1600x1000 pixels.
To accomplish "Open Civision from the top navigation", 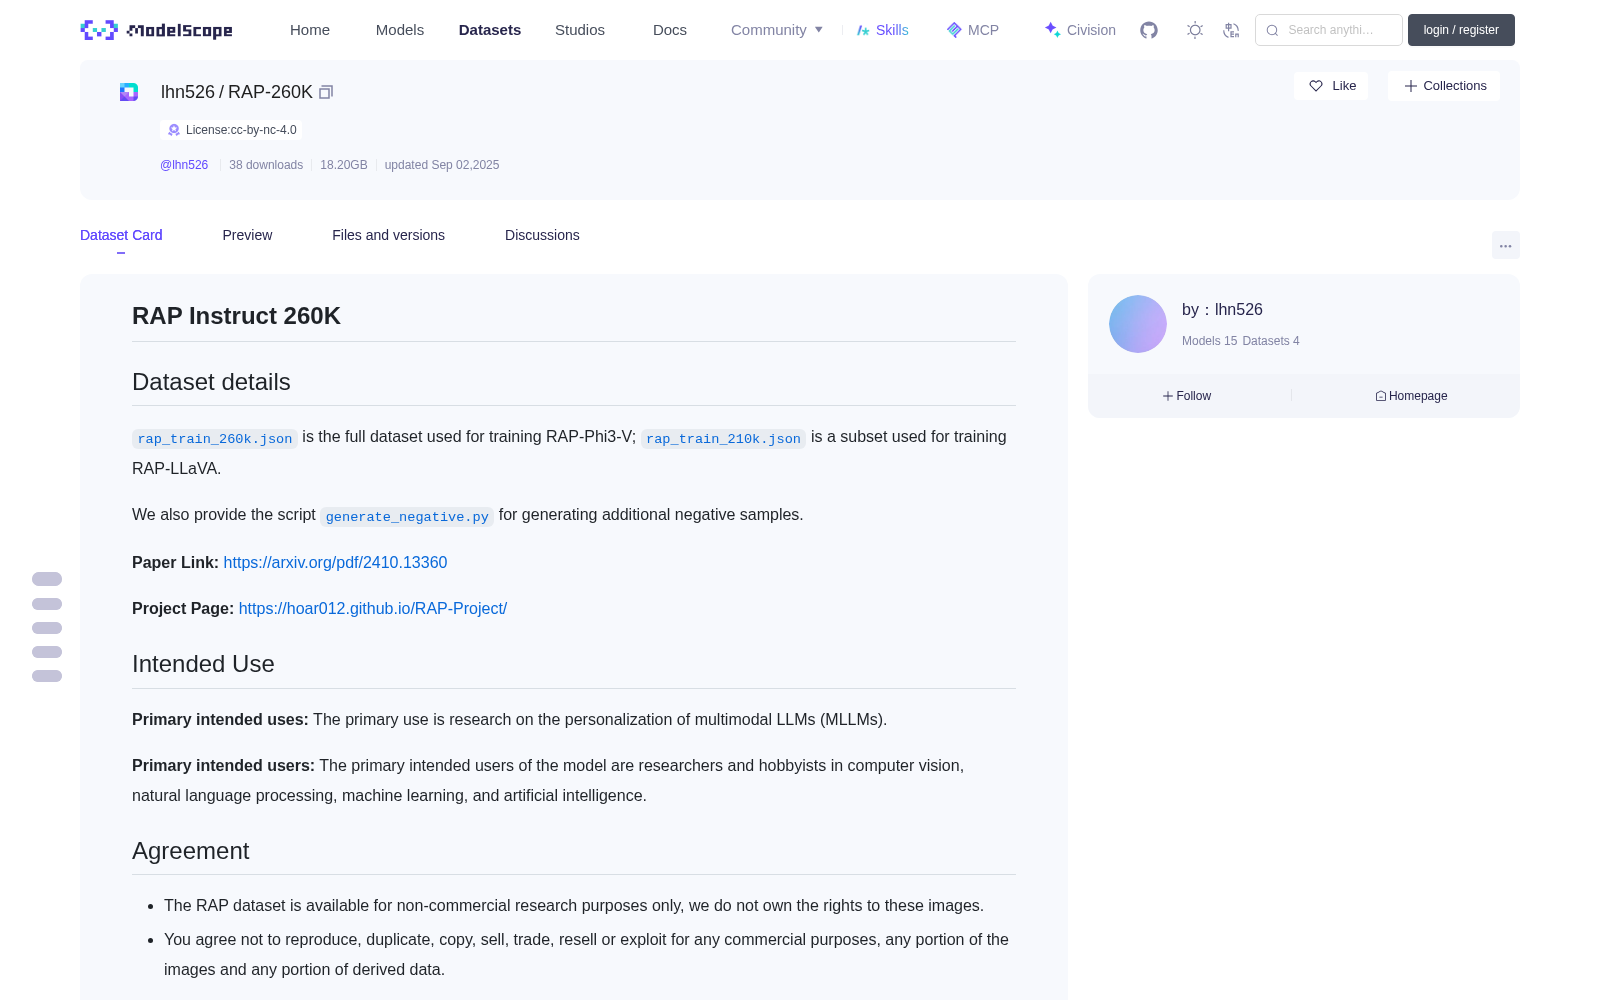I will click(x=1080, y=30).
